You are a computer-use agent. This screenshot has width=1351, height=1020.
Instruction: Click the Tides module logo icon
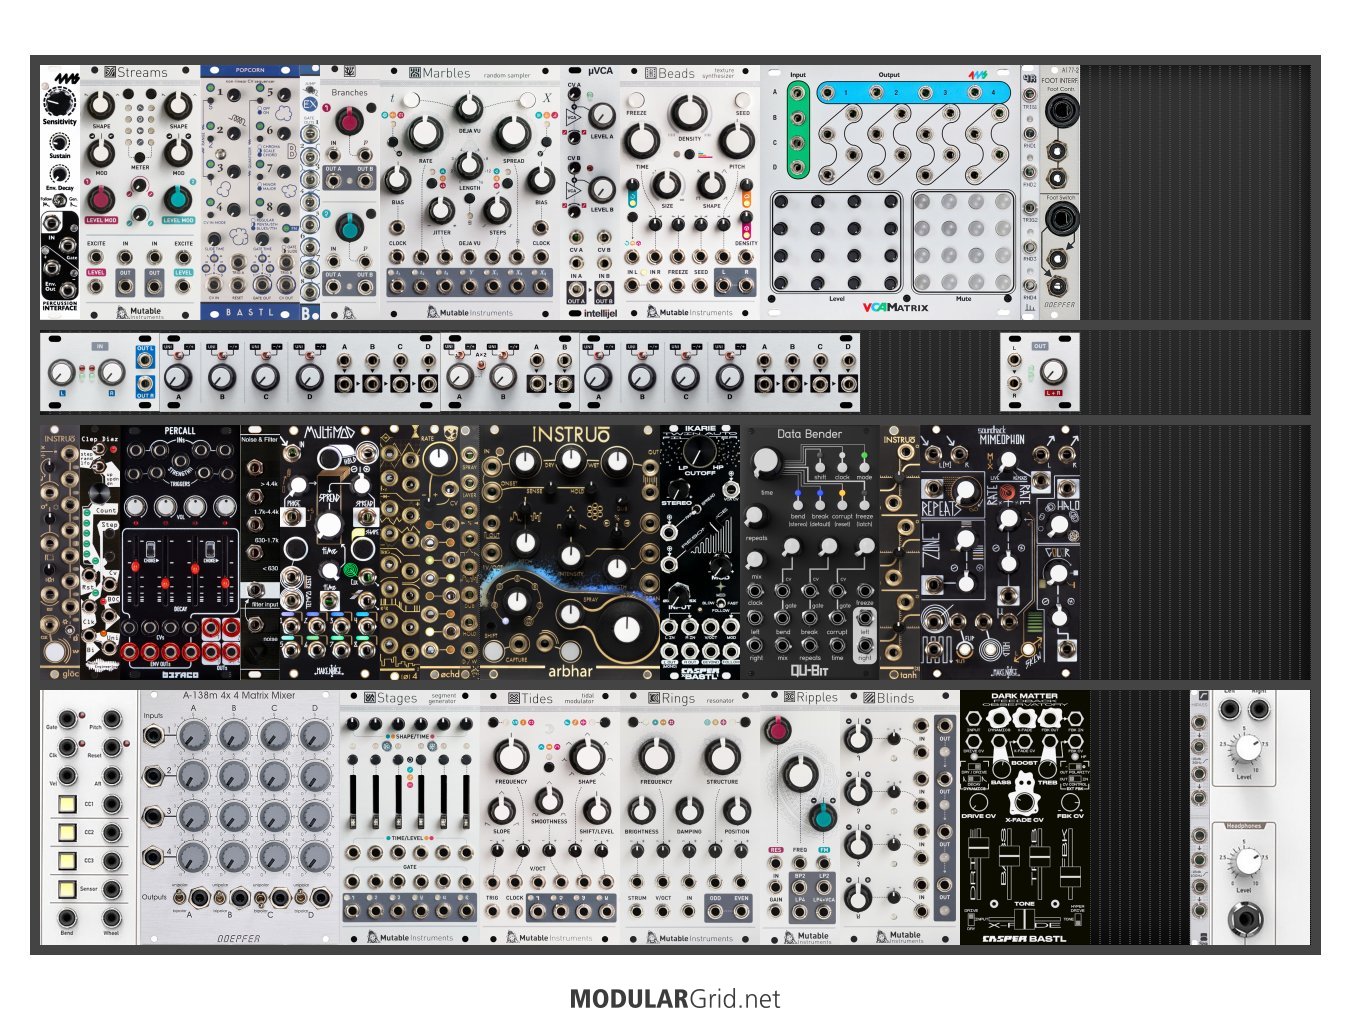pyautogui.click(x=514, y=698)
